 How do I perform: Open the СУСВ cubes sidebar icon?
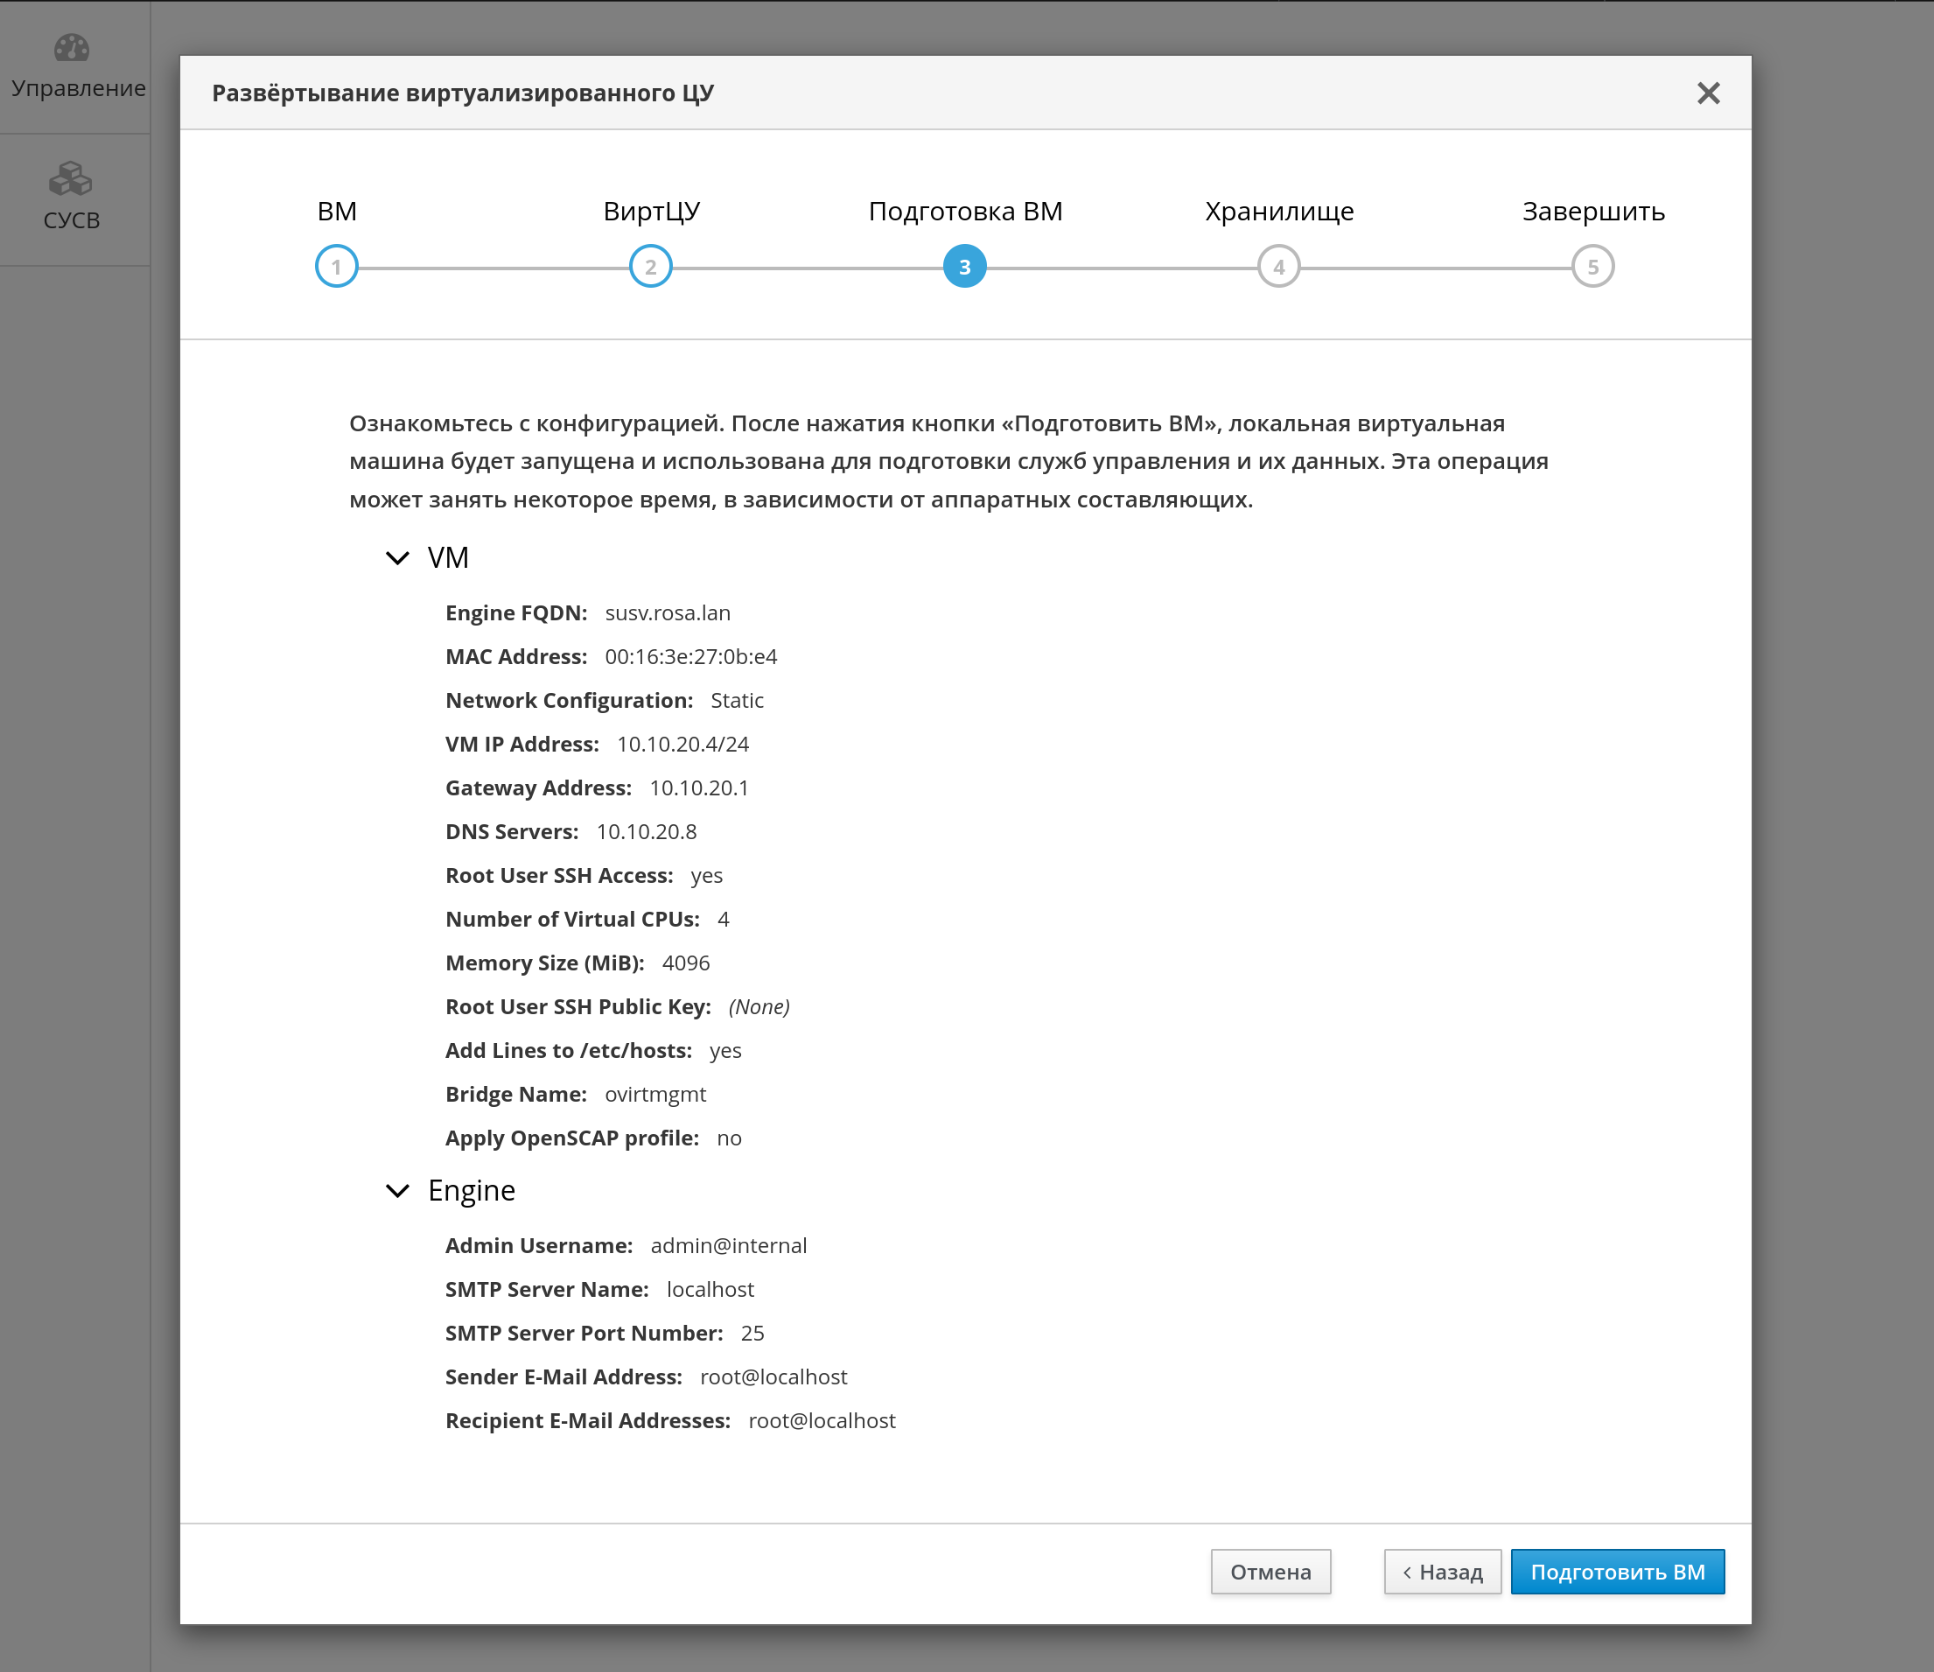(x=71, y=180)
